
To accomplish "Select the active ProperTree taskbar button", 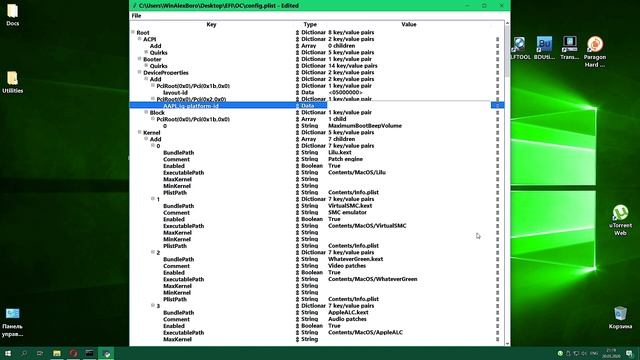I will 107,353.
